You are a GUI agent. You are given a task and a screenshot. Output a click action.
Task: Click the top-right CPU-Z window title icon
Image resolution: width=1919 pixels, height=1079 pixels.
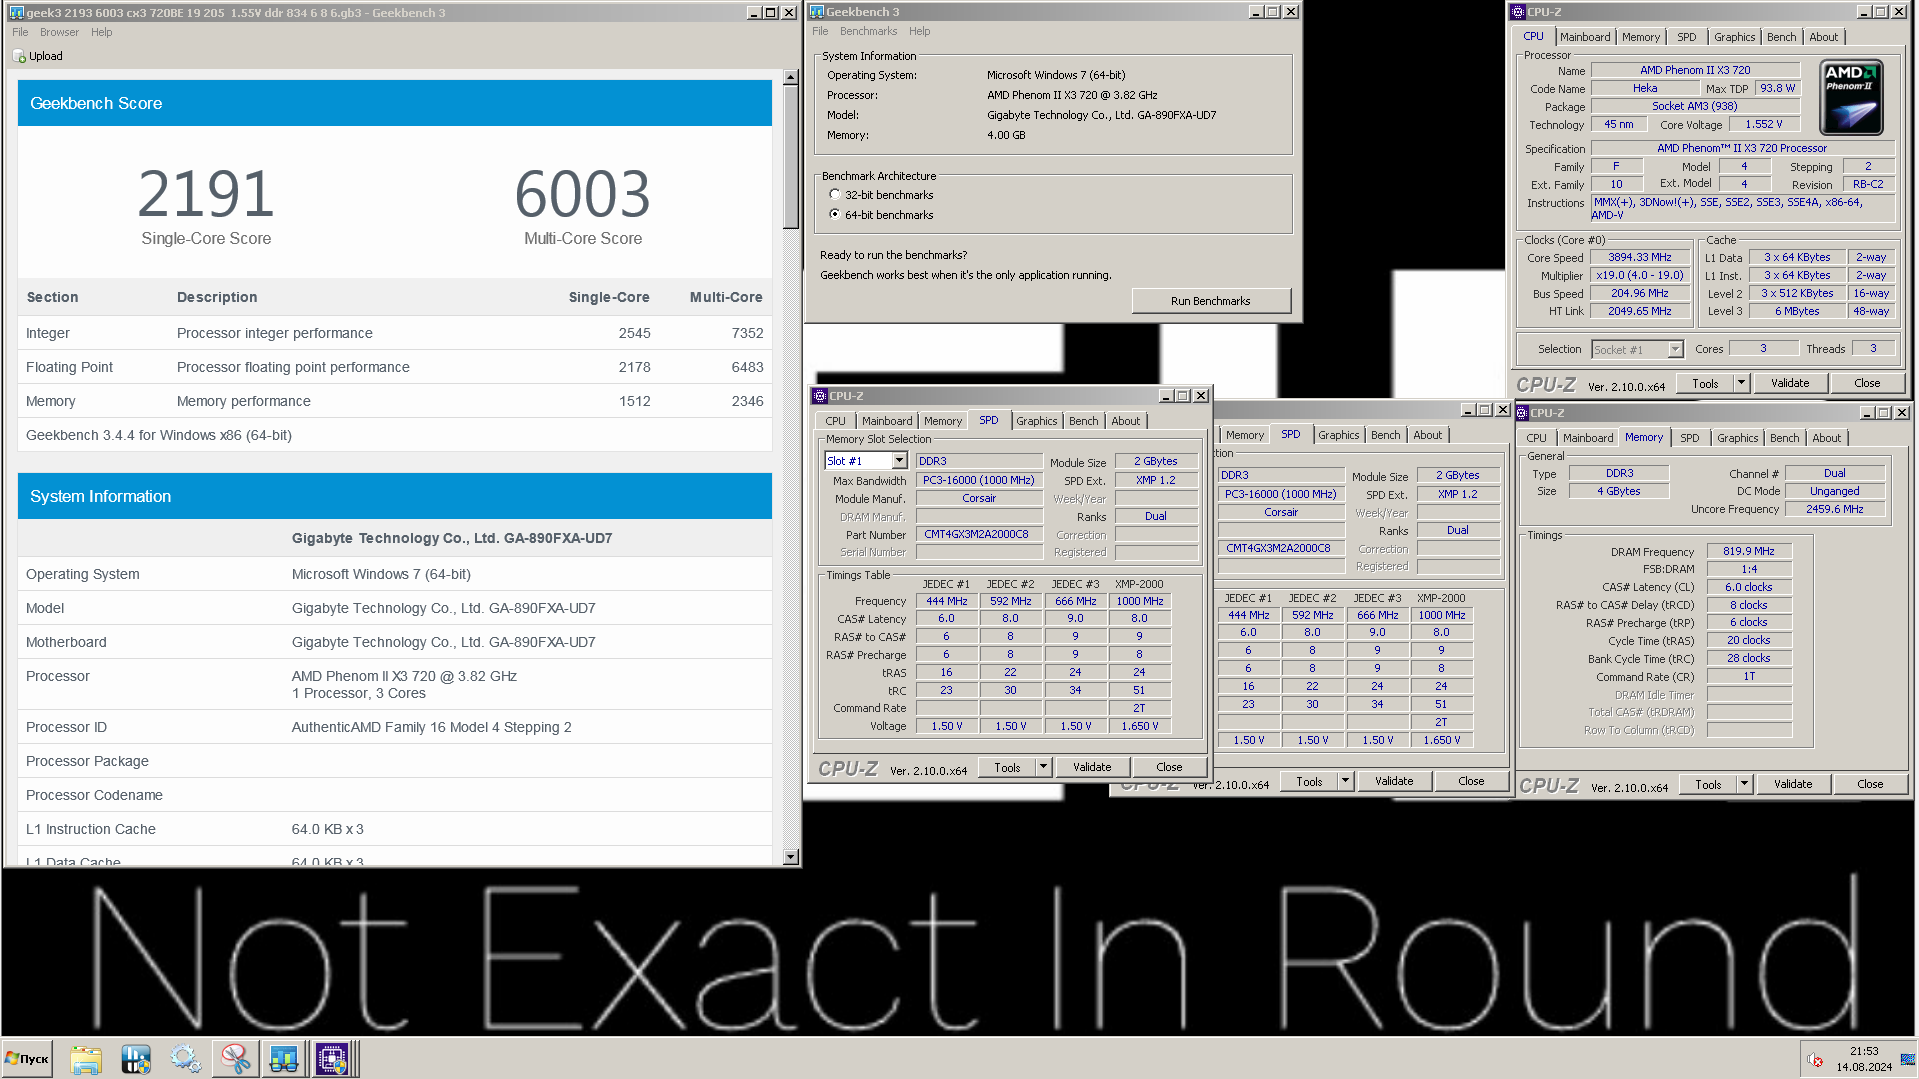(1518, 12)
